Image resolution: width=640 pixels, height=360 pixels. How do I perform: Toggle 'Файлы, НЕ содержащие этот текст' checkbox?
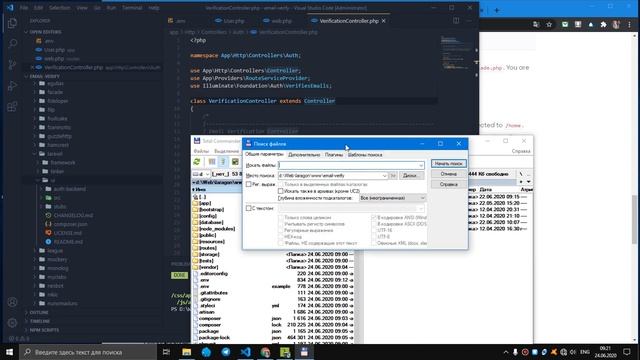[280, 243]
